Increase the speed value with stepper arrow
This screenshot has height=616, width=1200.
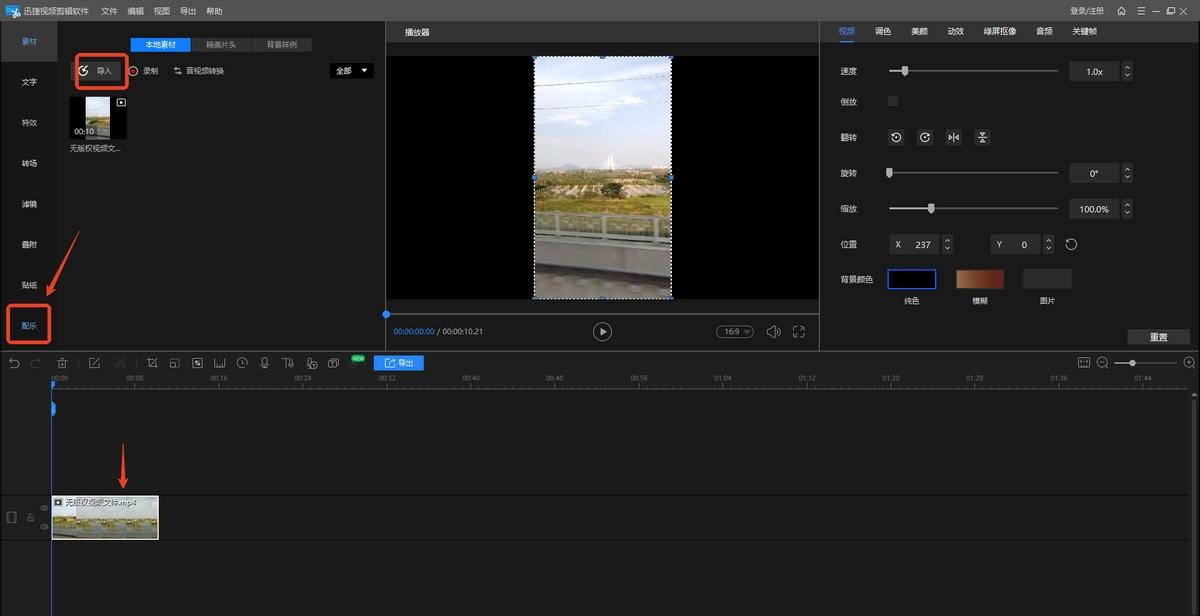(1128, 68)
